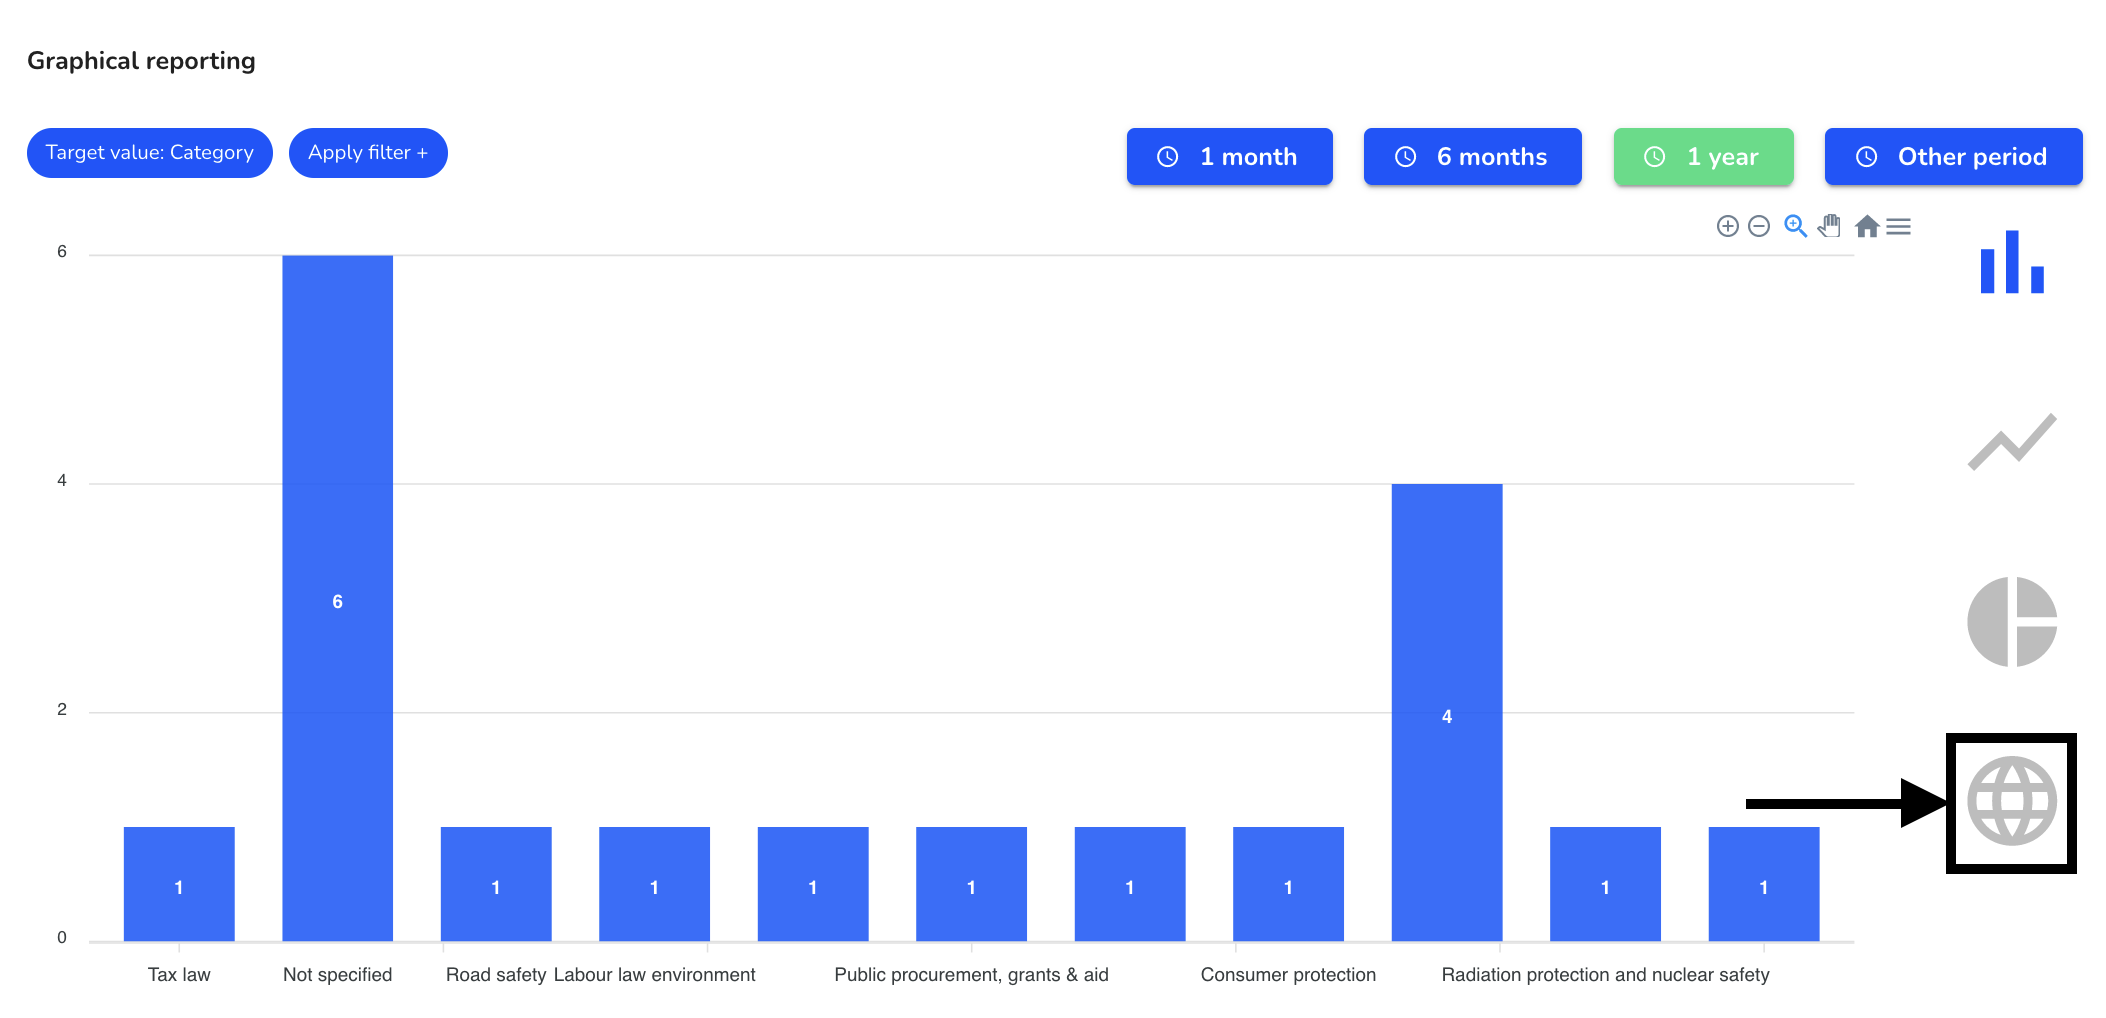The image size is (2106, 1018).
Task: Click Radiation protection and nuclear safety label
Action: click(x=1605, y=975)
